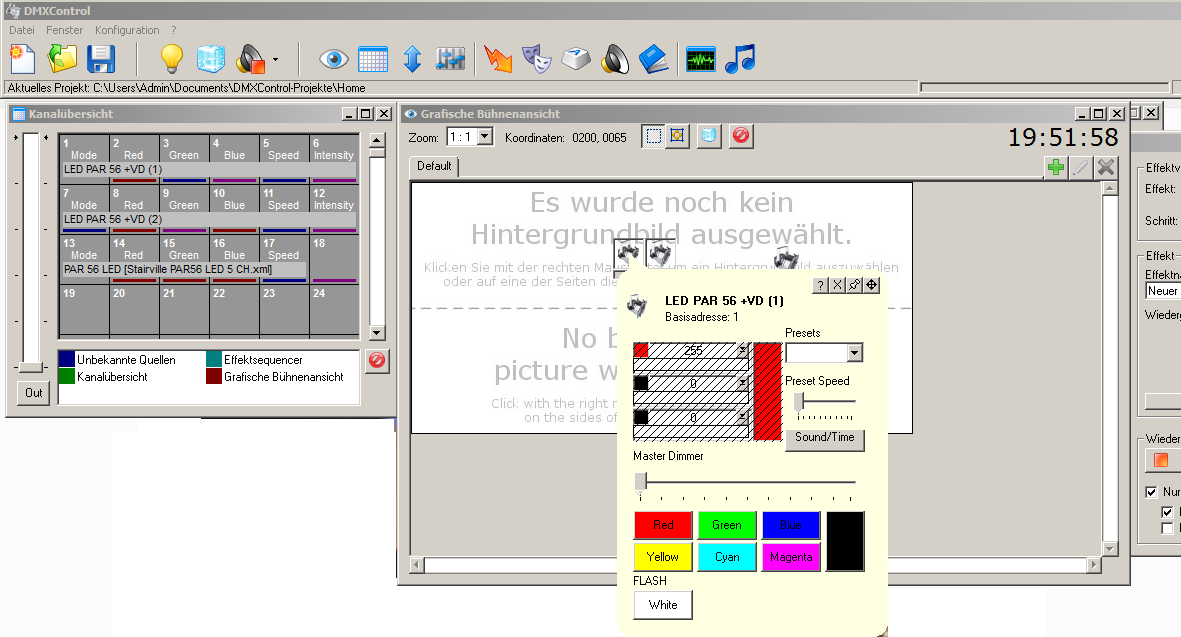Click the mixer faders toolbar icon
Viewport: 1181px width, 637px height.
(452, 59)
